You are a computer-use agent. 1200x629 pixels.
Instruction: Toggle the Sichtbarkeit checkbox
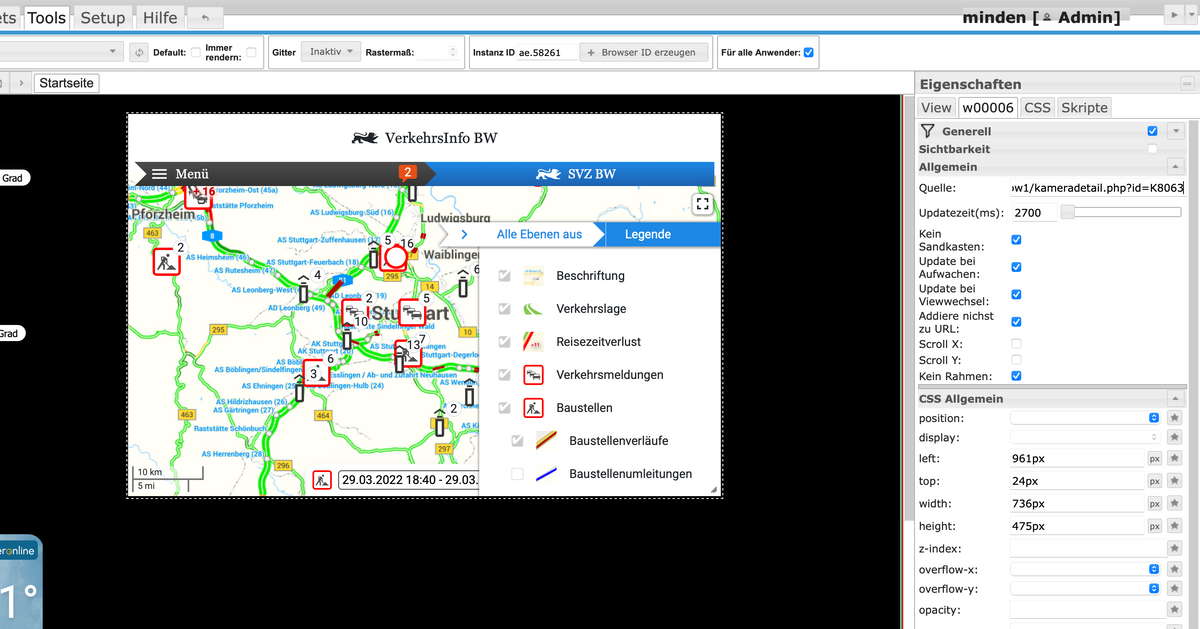1152,149
